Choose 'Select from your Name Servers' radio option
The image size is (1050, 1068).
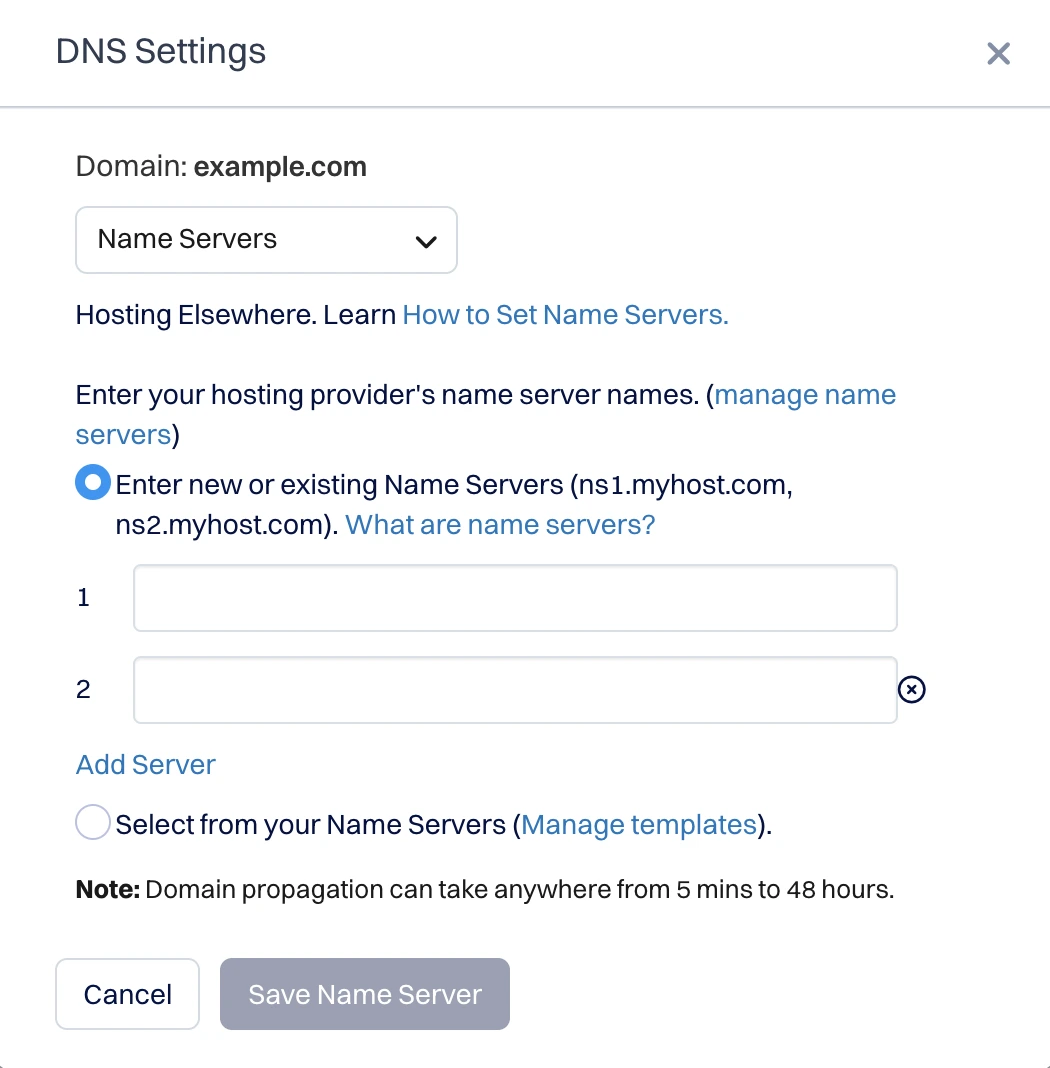93,824
